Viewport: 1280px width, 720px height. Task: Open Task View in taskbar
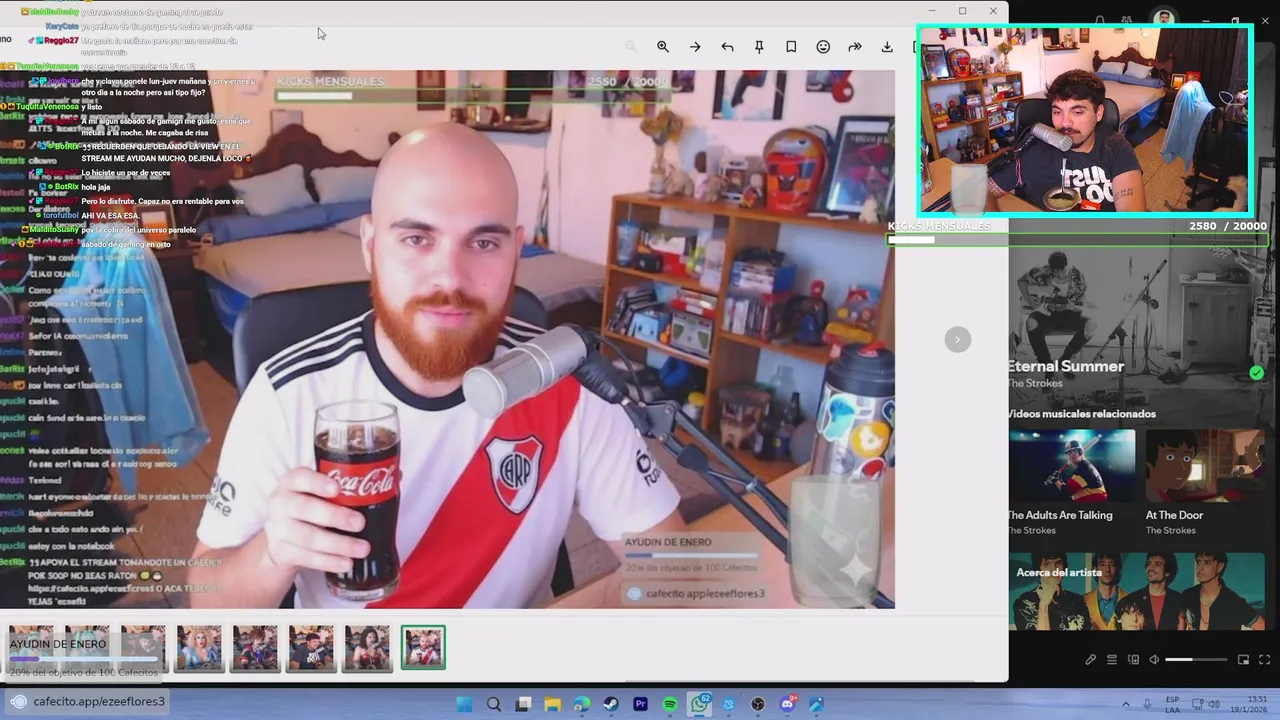point(523,704)
